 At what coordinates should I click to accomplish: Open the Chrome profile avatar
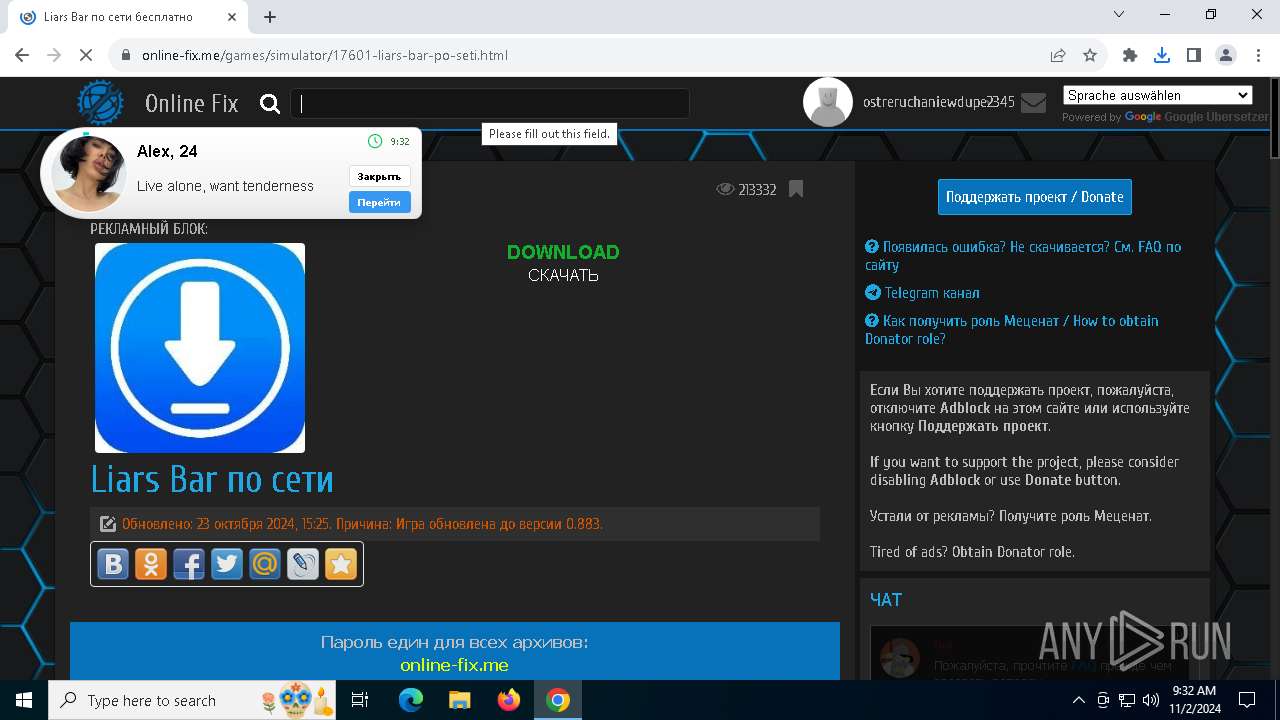pos(1226,55)
